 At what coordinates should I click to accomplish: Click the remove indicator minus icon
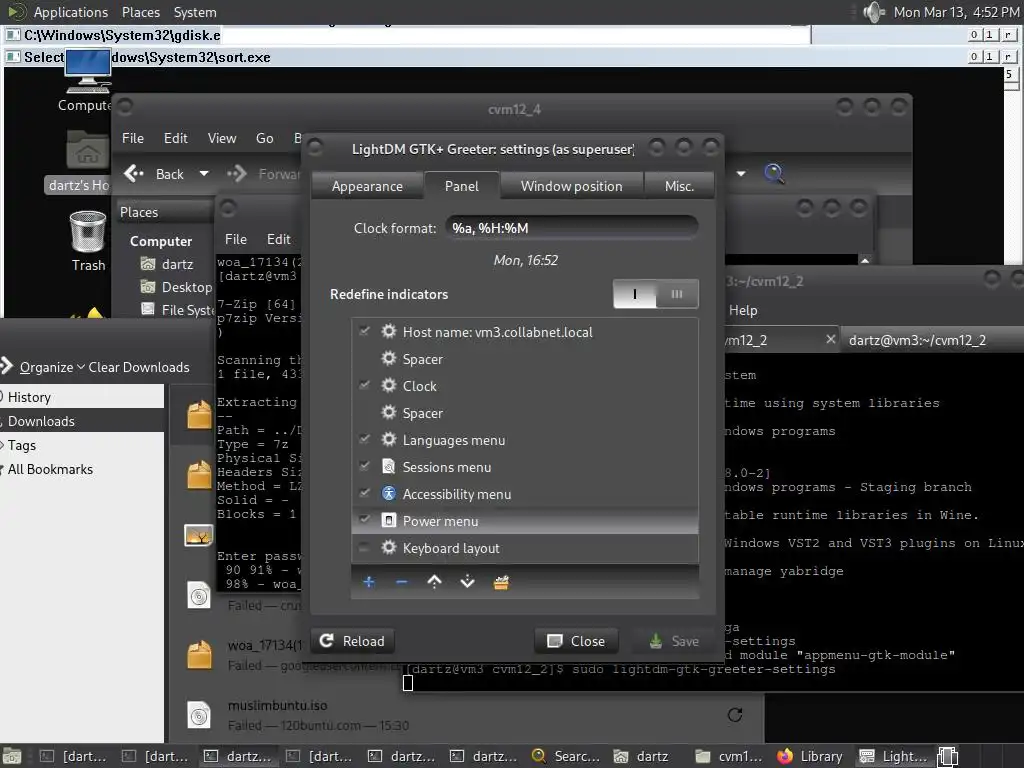[402, 582]
